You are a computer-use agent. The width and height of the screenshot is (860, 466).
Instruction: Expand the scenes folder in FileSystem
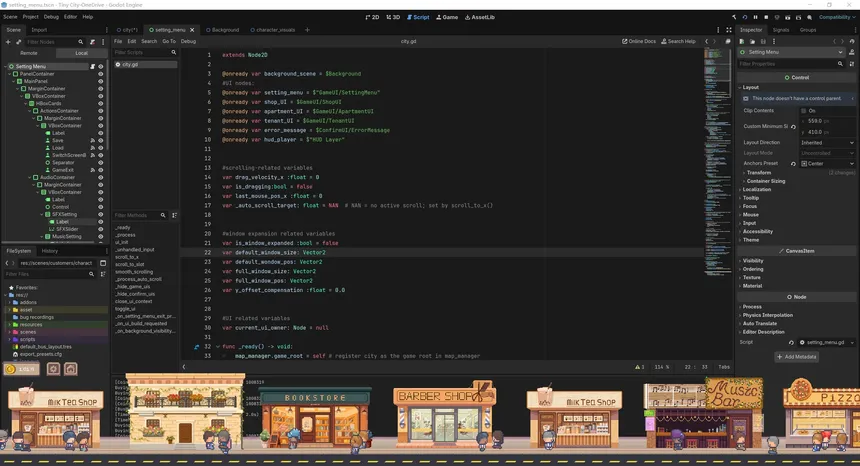click(x=9, y=332)
